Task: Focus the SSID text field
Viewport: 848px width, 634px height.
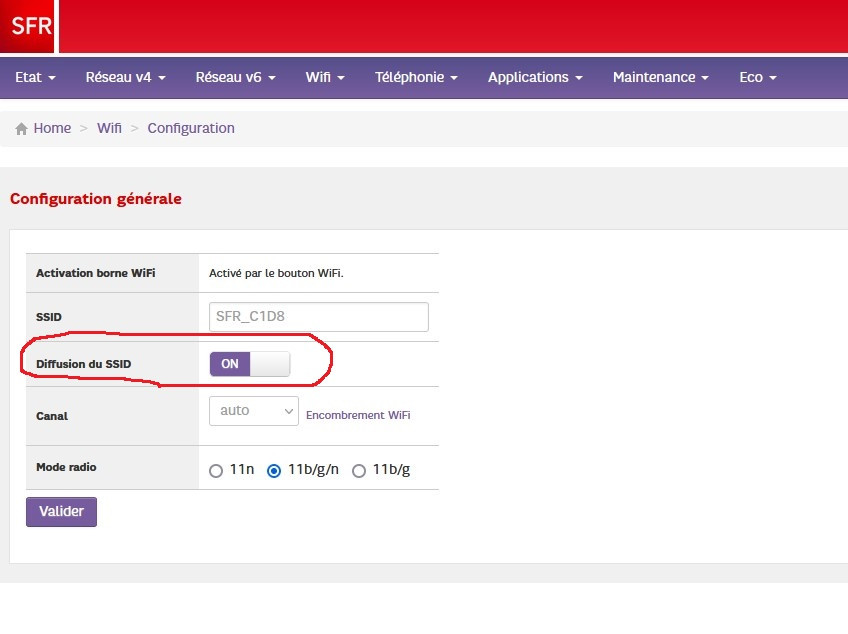Action: (x=319, y=317)
